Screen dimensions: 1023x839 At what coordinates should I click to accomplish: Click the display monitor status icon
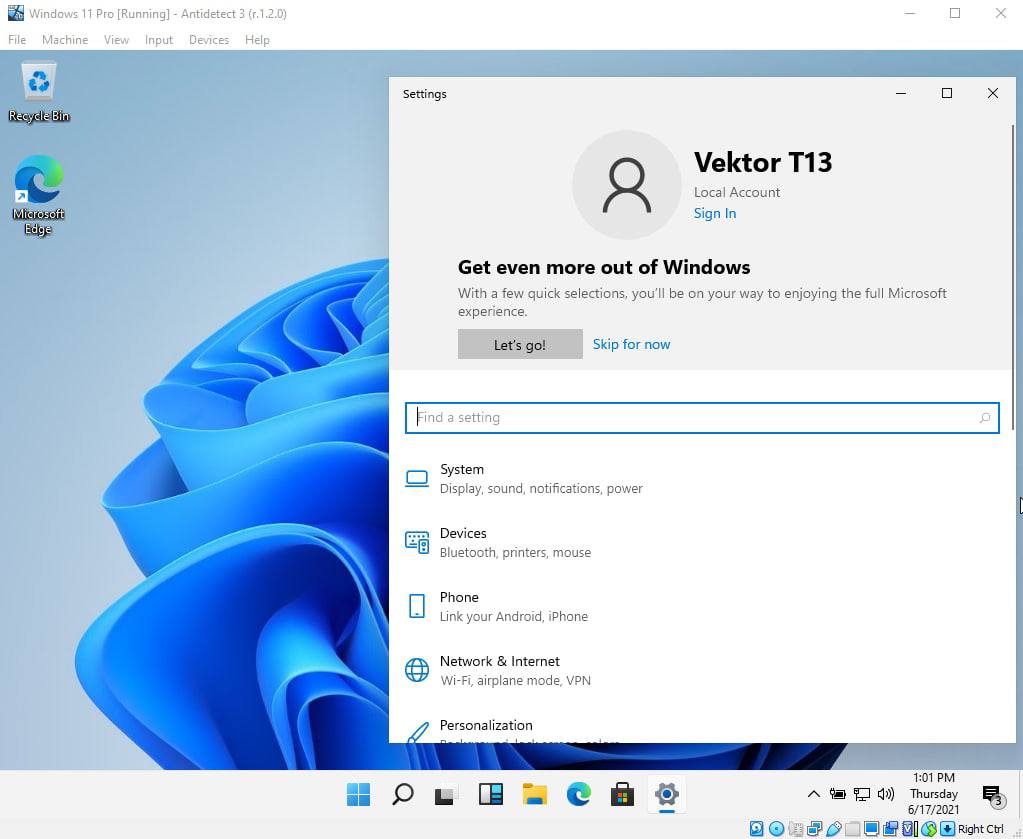(x=872, y=829)
